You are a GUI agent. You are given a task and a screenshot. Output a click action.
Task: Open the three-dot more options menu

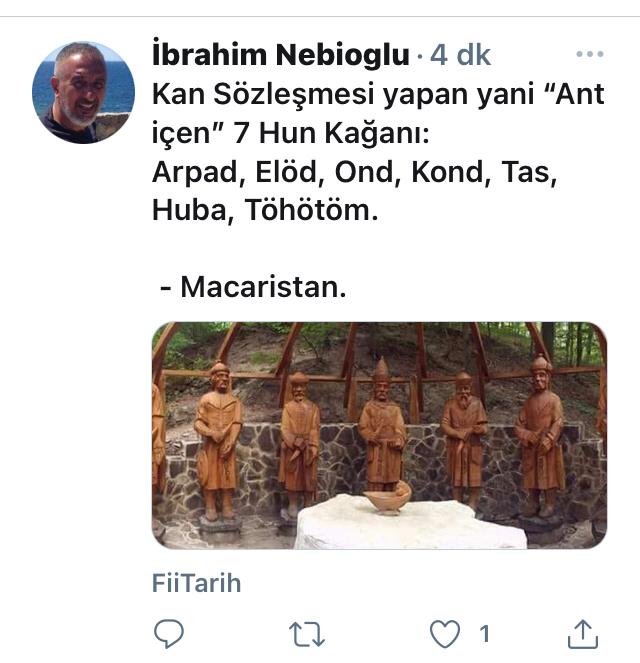pos(590,54)
